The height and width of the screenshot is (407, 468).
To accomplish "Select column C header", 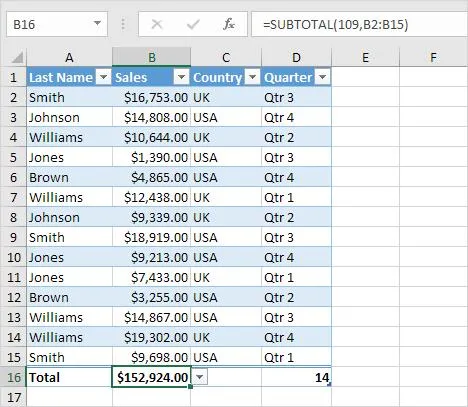I will coord(226,57).
